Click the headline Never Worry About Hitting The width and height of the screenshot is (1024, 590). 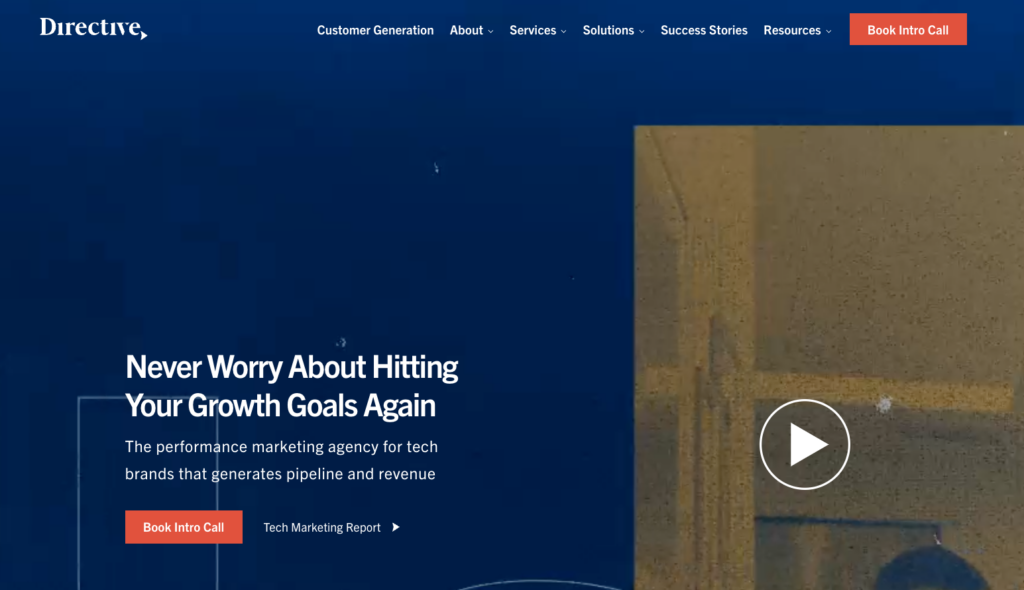[x=291, y=367]
